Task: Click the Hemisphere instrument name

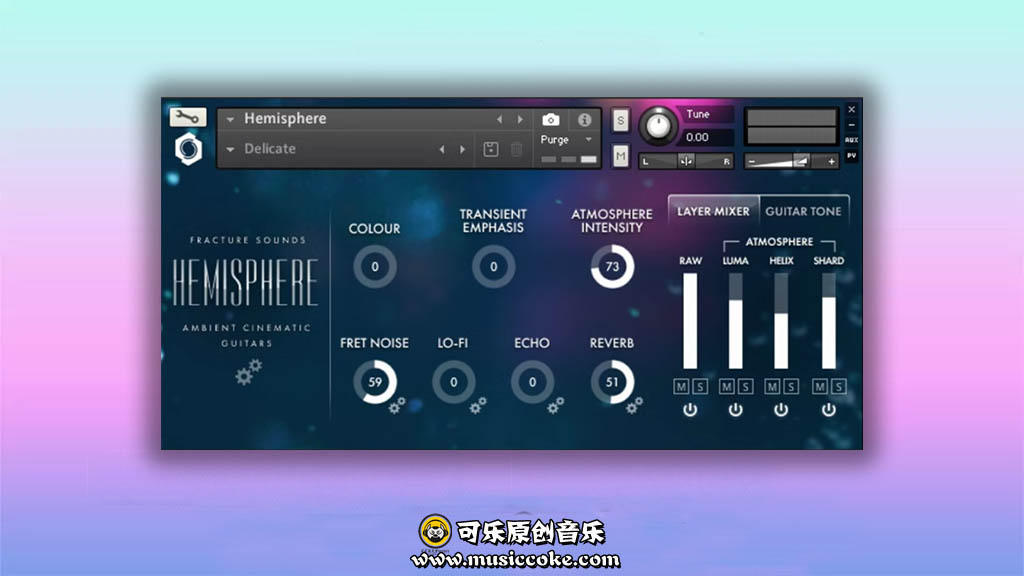Action: [x=285, y=119]
